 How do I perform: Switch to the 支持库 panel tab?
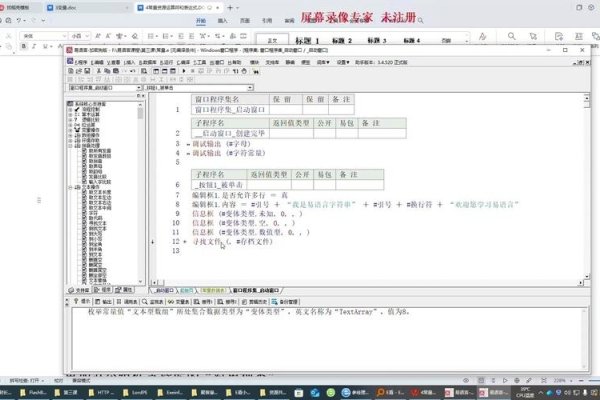79,290
